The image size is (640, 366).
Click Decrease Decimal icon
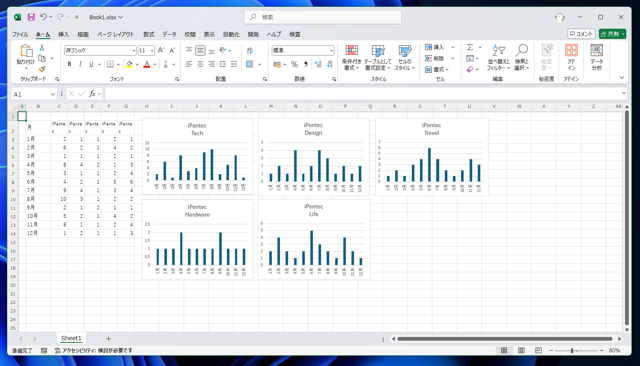tap(330, 64)
